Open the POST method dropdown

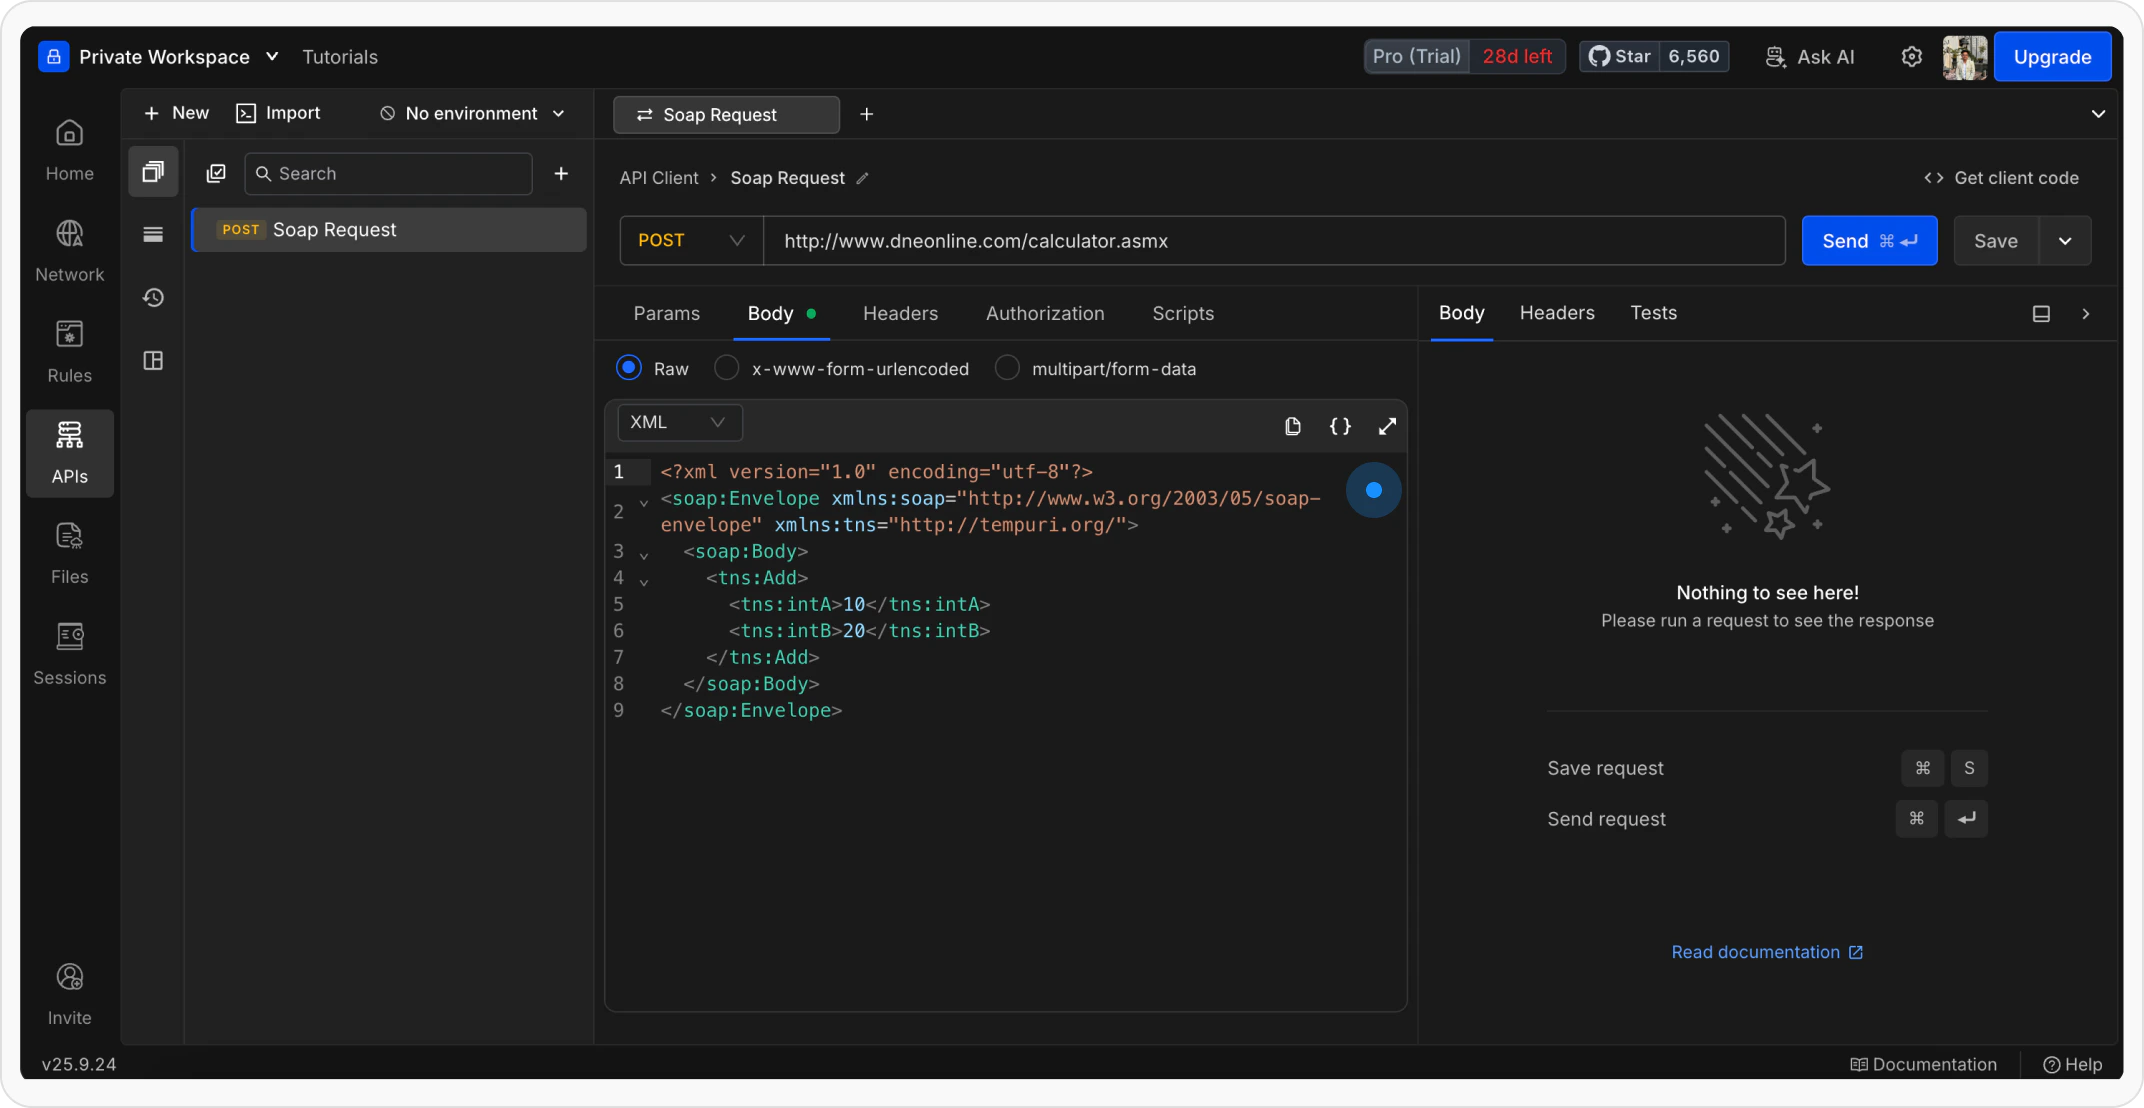(689, 240)
